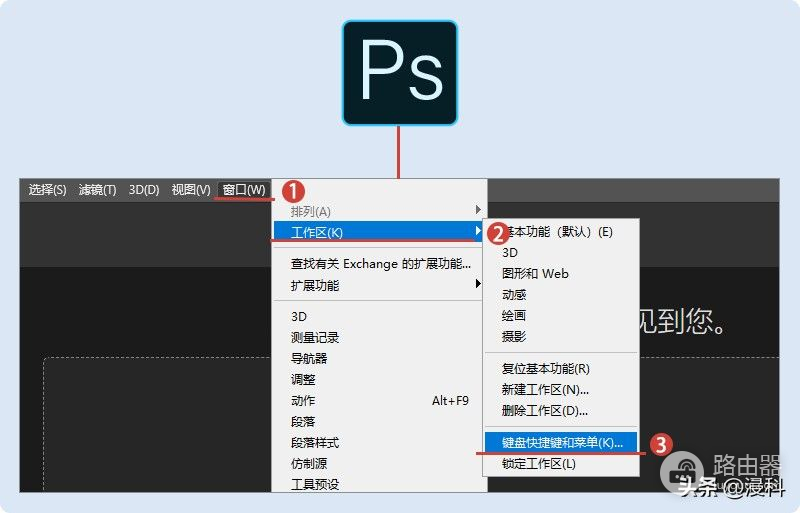Open the 视图(V) menu
The height and width of the screenshot is (513, 800).
[191, 190]
